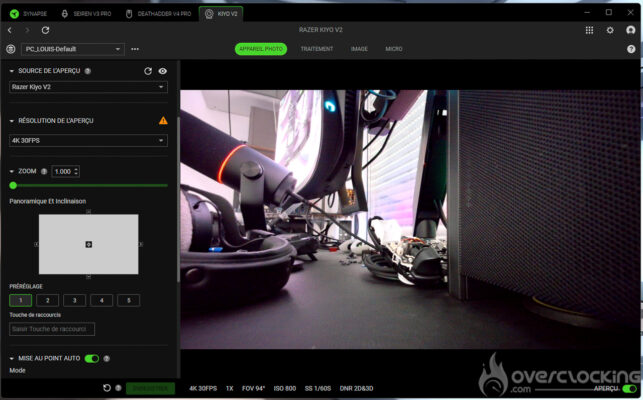Image resolution: width=643 pixels, height=400 pixels.
Task: Collapse the SOURCE DE L'APERÇU section
Action: 11,71
